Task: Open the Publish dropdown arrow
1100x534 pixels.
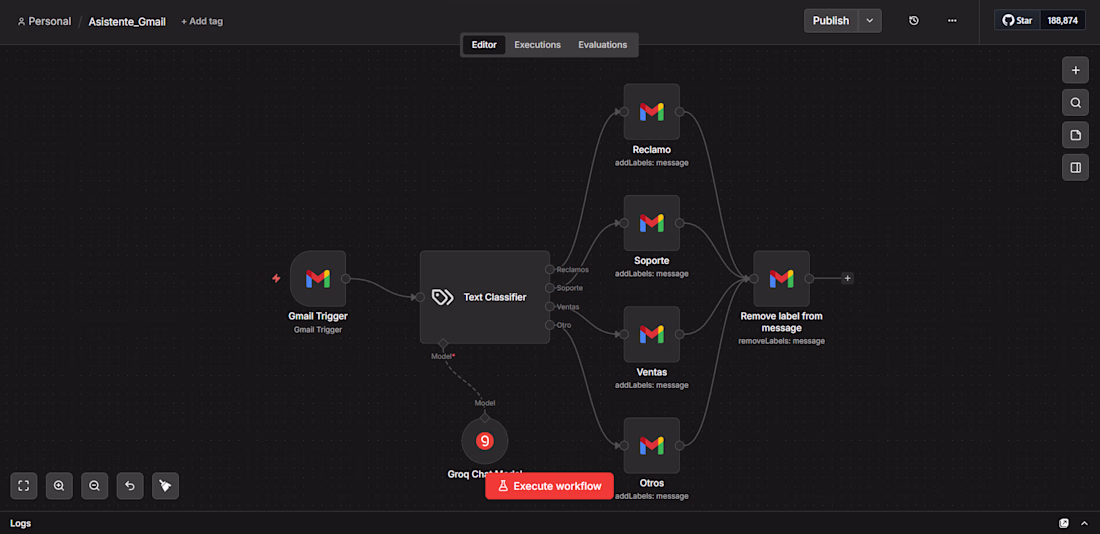Action: (870, 21)
